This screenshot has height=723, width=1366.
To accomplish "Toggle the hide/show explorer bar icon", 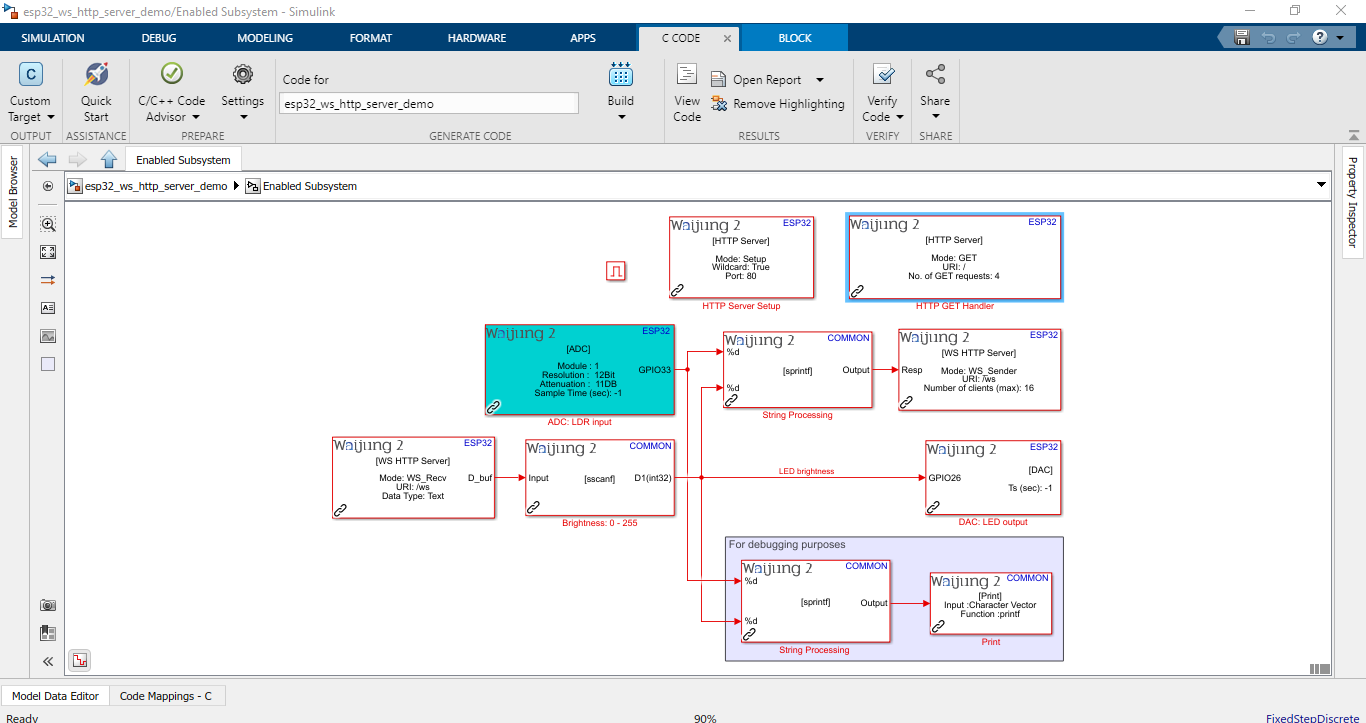I will [x=48, y=186].
